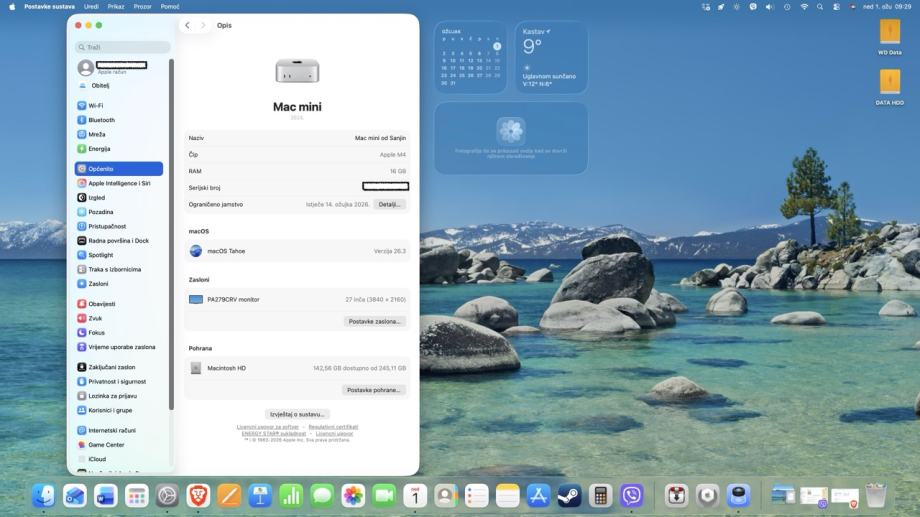920x517 pixels.
Task: Open Brave browser from the Dock
Action: [198, 495]
